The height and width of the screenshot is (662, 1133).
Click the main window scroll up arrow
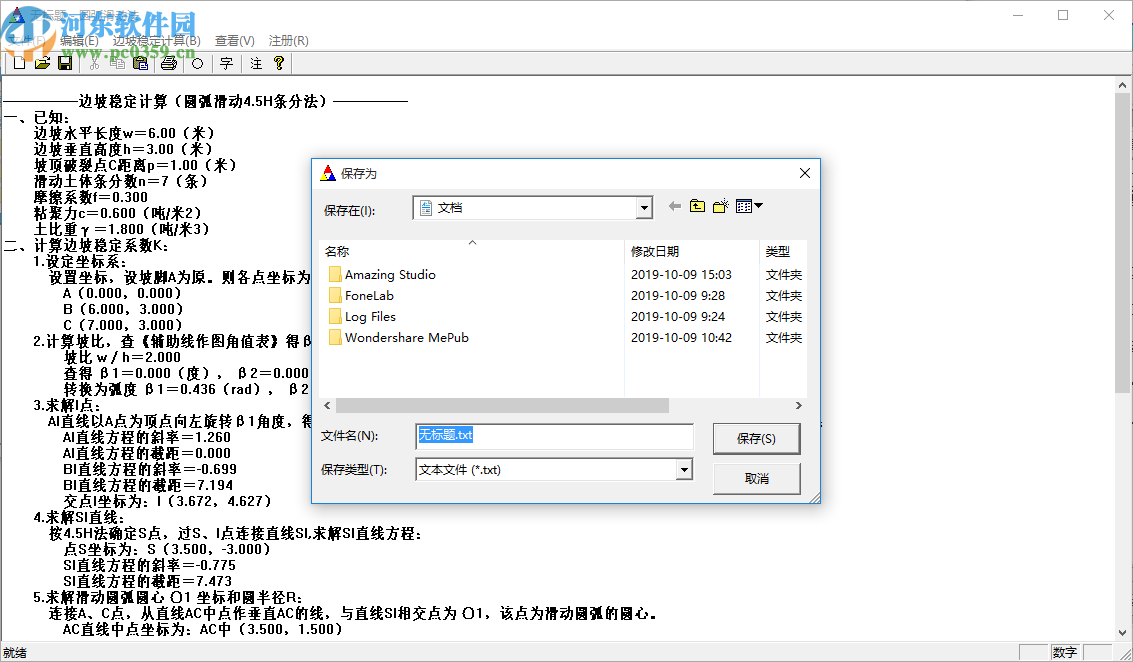coord(1123,85)
